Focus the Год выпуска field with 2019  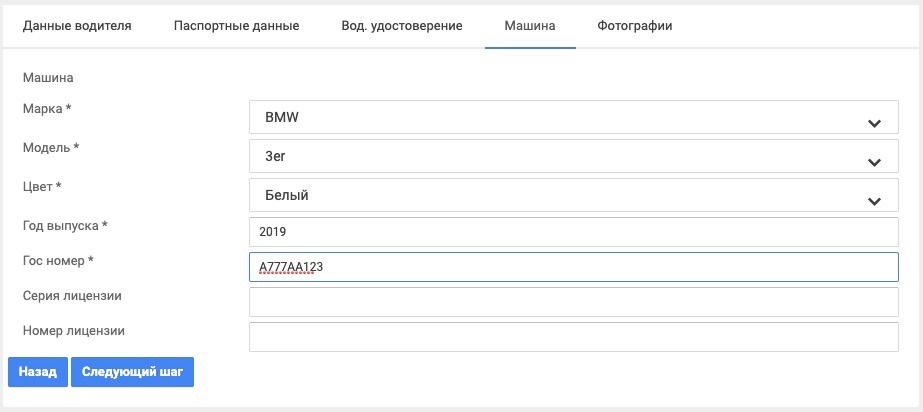click(573, 232)
